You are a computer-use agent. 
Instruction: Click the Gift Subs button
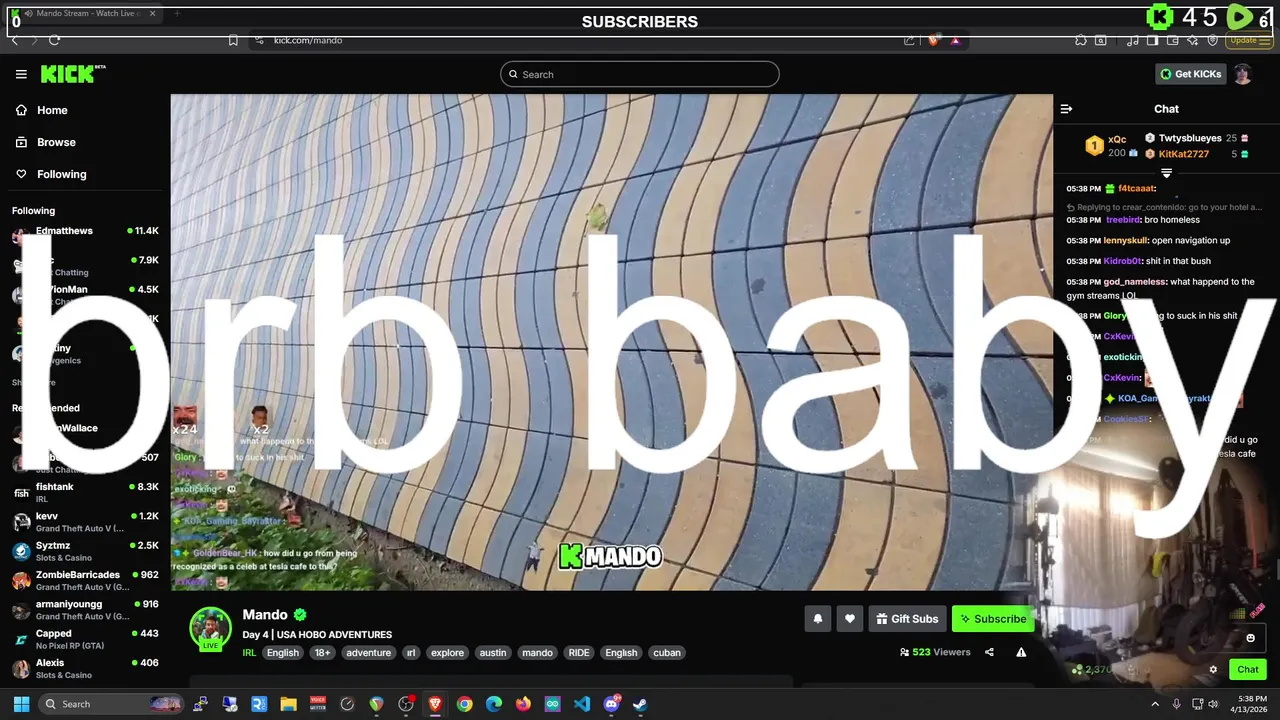907,619
